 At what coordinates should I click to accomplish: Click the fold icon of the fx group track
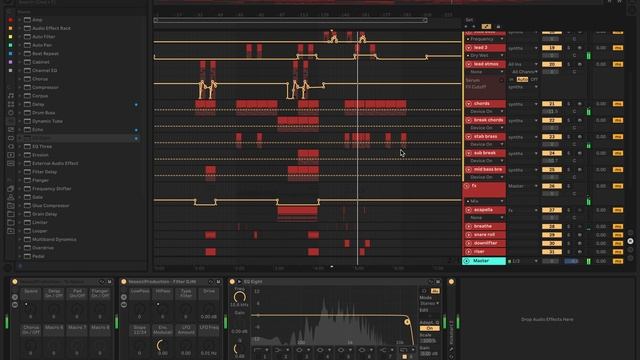click(467, 186)
